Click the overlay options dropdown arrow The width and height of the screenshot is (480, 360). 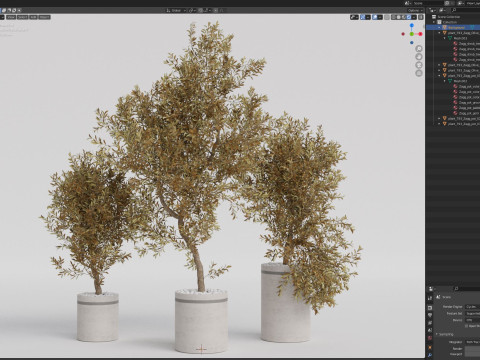coord(380,17)
